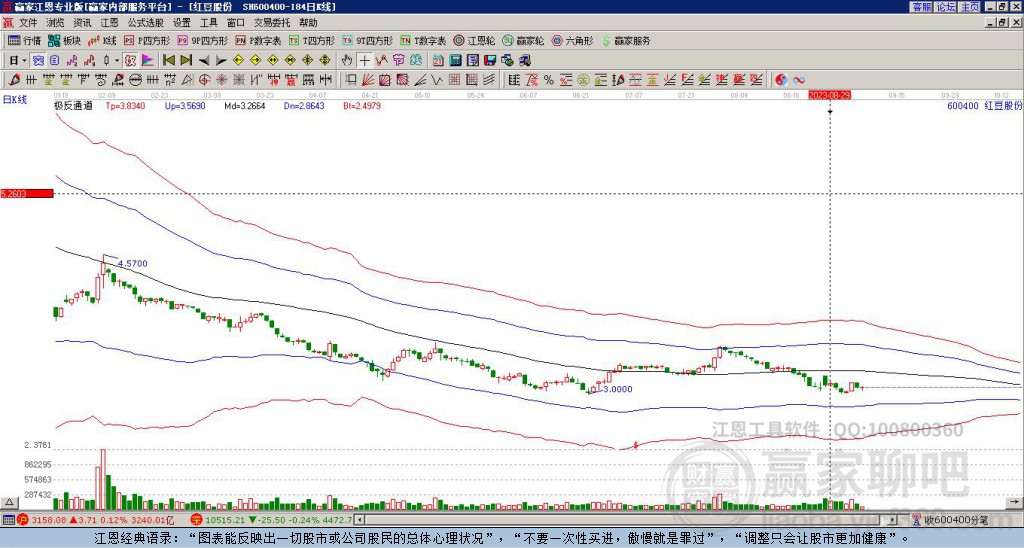Viewport: 1024px width, 548px height.
Task: Click the calendar icon
Action: (438, 61)
